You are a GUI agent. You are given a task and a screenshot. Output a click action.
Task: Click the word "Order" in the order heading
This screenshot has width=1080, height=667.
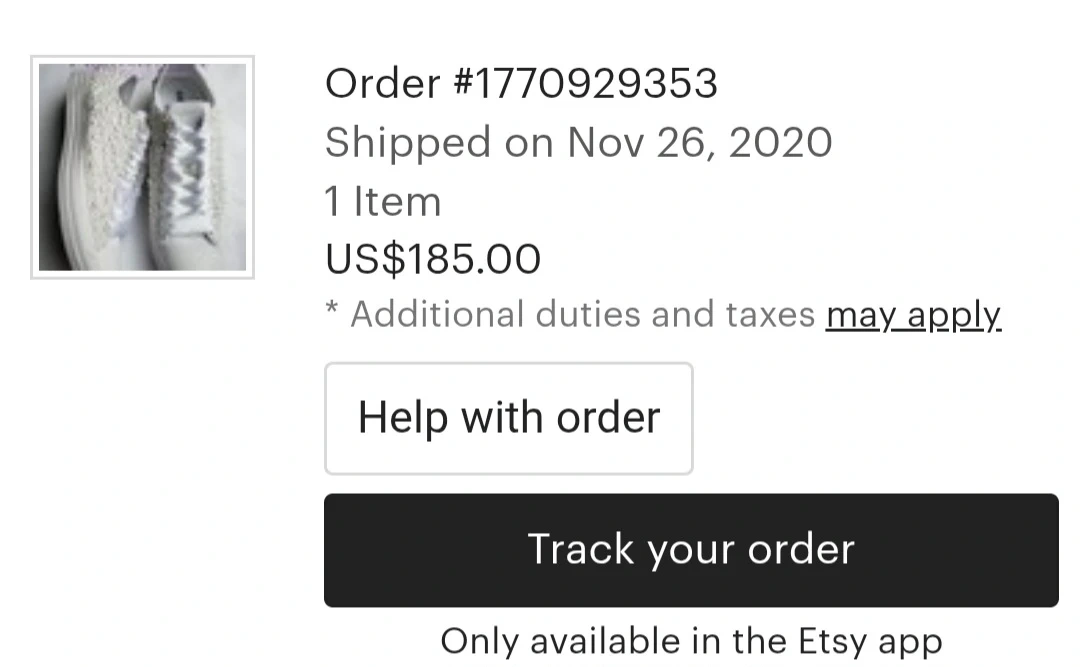click(x=383, y=84)
